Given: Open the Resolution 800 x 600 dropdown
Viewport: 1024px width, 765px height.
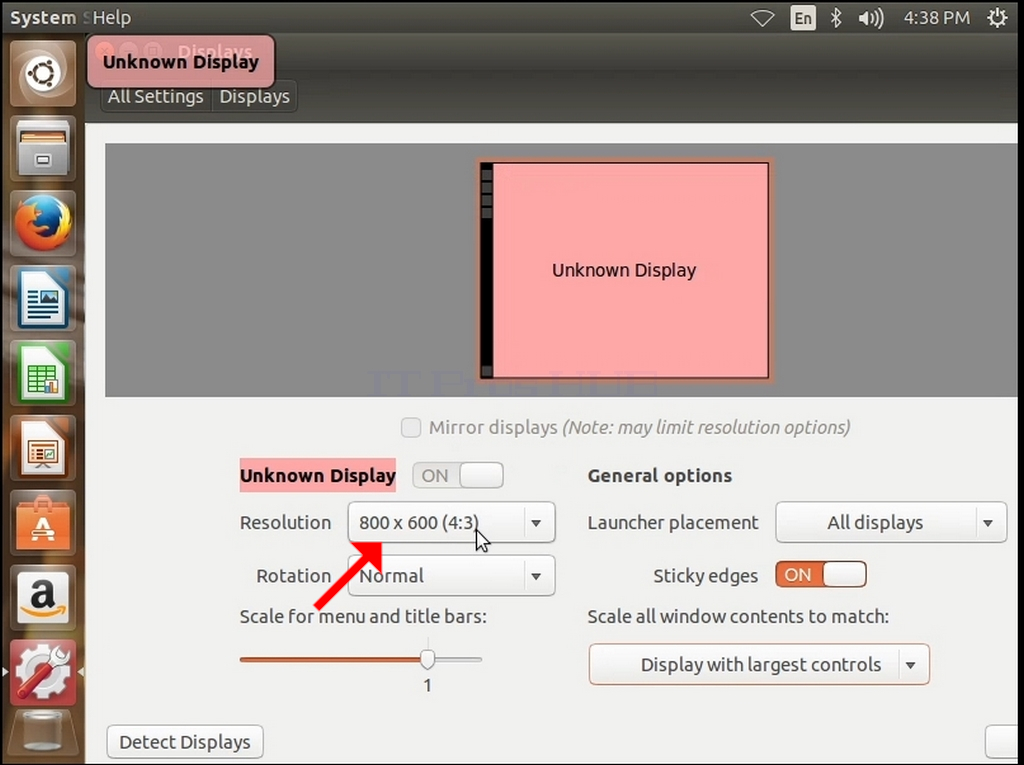Looking at the screenshot, I should tap(451, 523).
